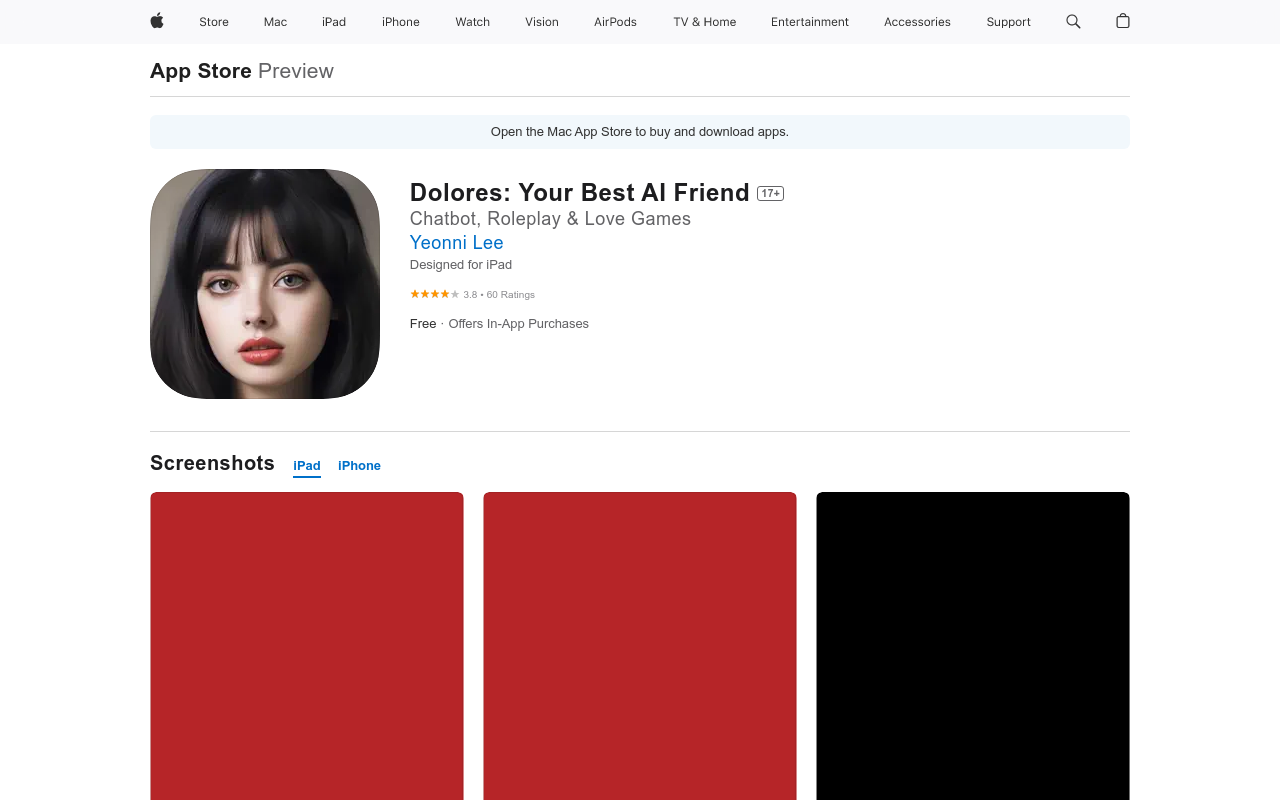Click the Designed for iPad text
Image resolution: width=1280 pixels, height=800 pixels.
click(461, 265)
